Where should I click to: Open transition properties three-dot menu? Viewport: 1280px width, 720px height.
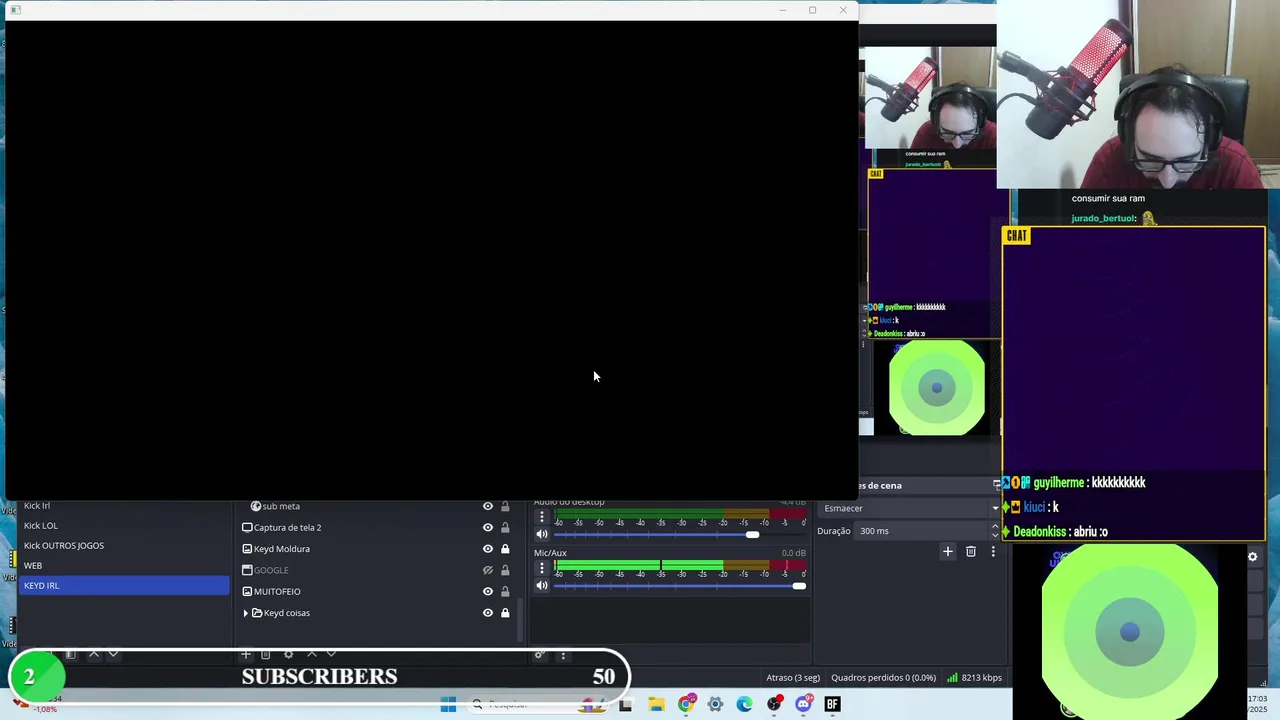993,551
